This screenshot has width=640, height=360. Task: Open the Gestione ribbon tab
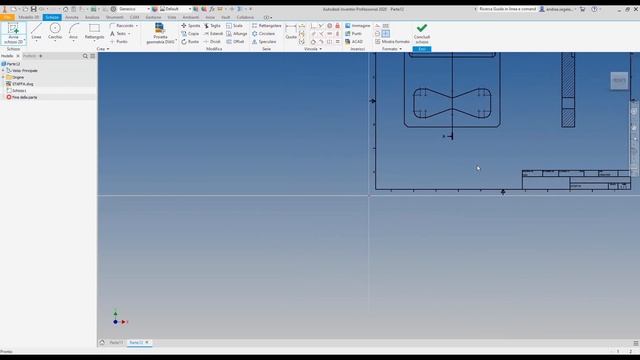click(x=153, y=17)
